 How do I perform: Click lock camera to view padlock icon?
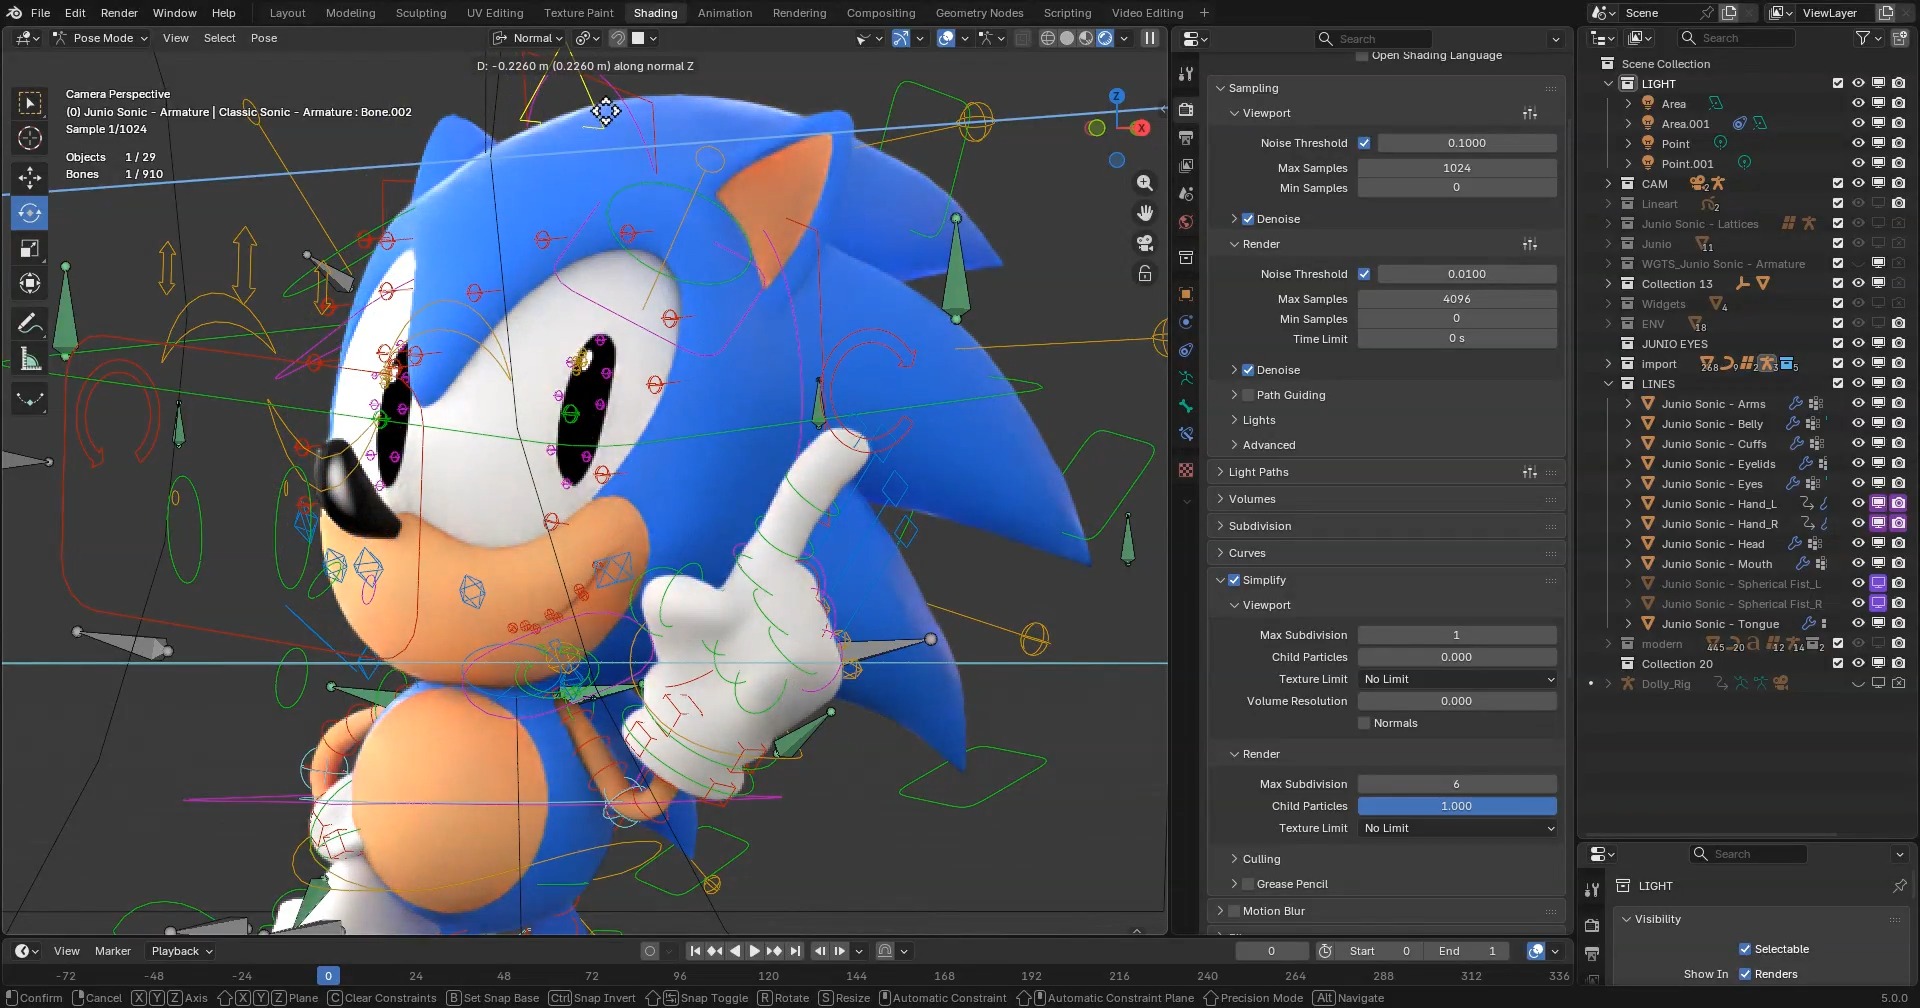click(1145, 273)
